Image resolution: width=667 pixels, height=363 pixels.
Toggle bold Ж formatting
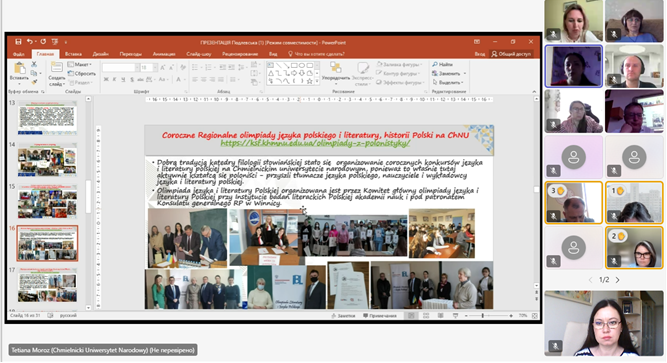106,80
